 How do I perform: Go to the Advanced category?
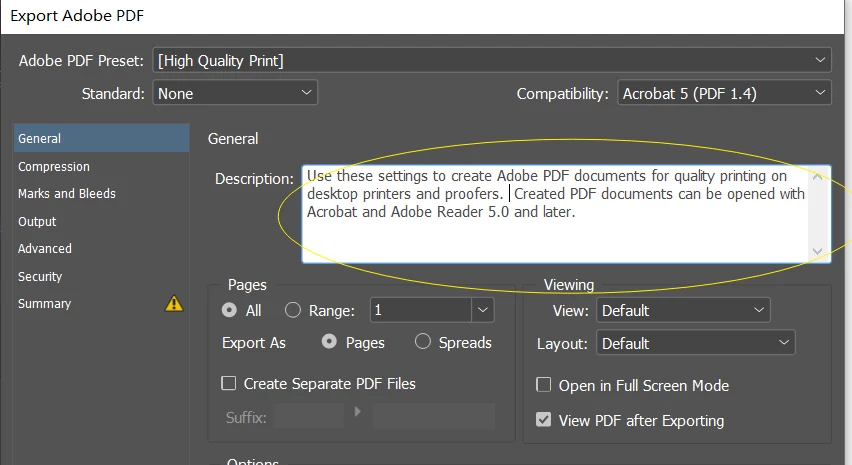click(x=101, y=248)
